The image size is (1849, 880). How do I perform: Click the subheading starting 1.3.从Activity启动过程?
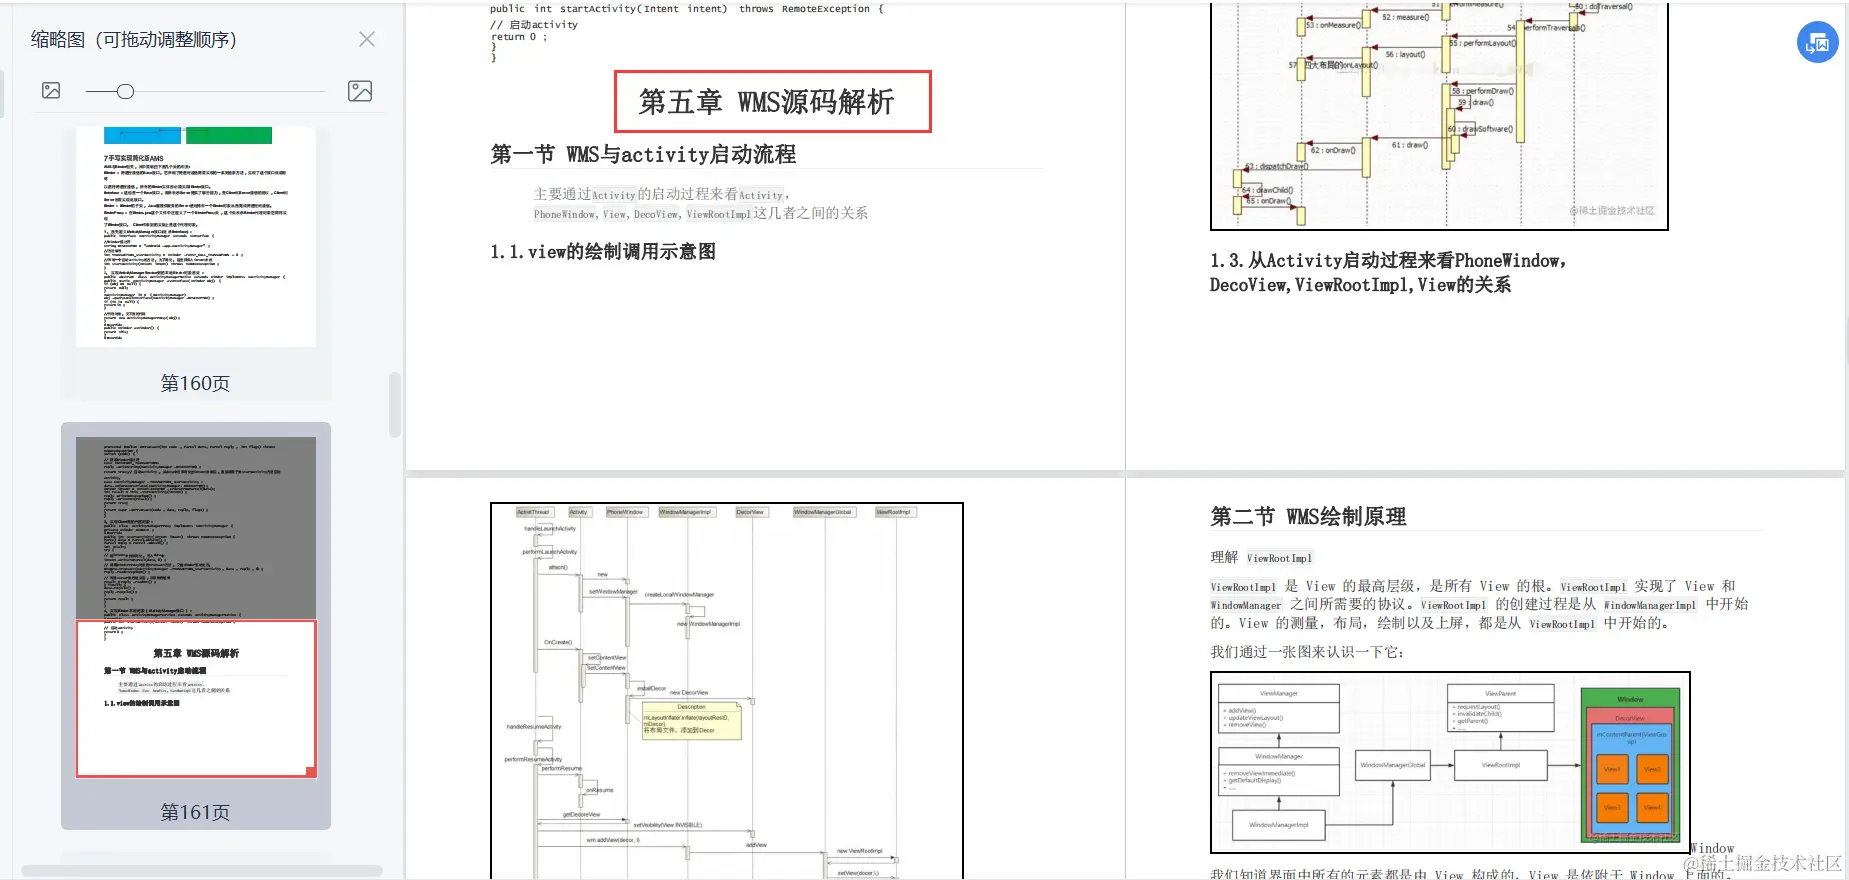pos(1388,272)
